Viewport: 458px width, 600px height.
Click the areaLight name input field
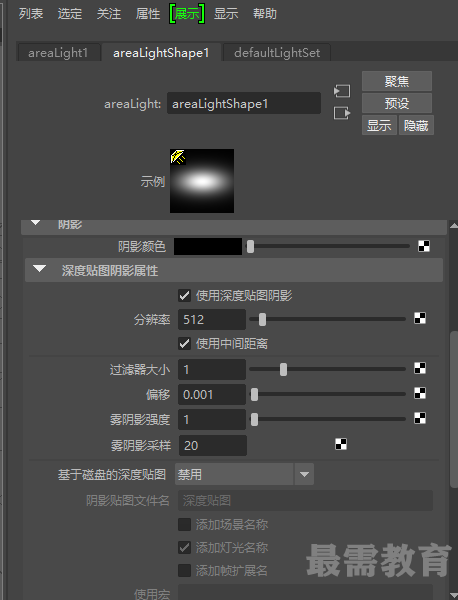click(244, 103)
